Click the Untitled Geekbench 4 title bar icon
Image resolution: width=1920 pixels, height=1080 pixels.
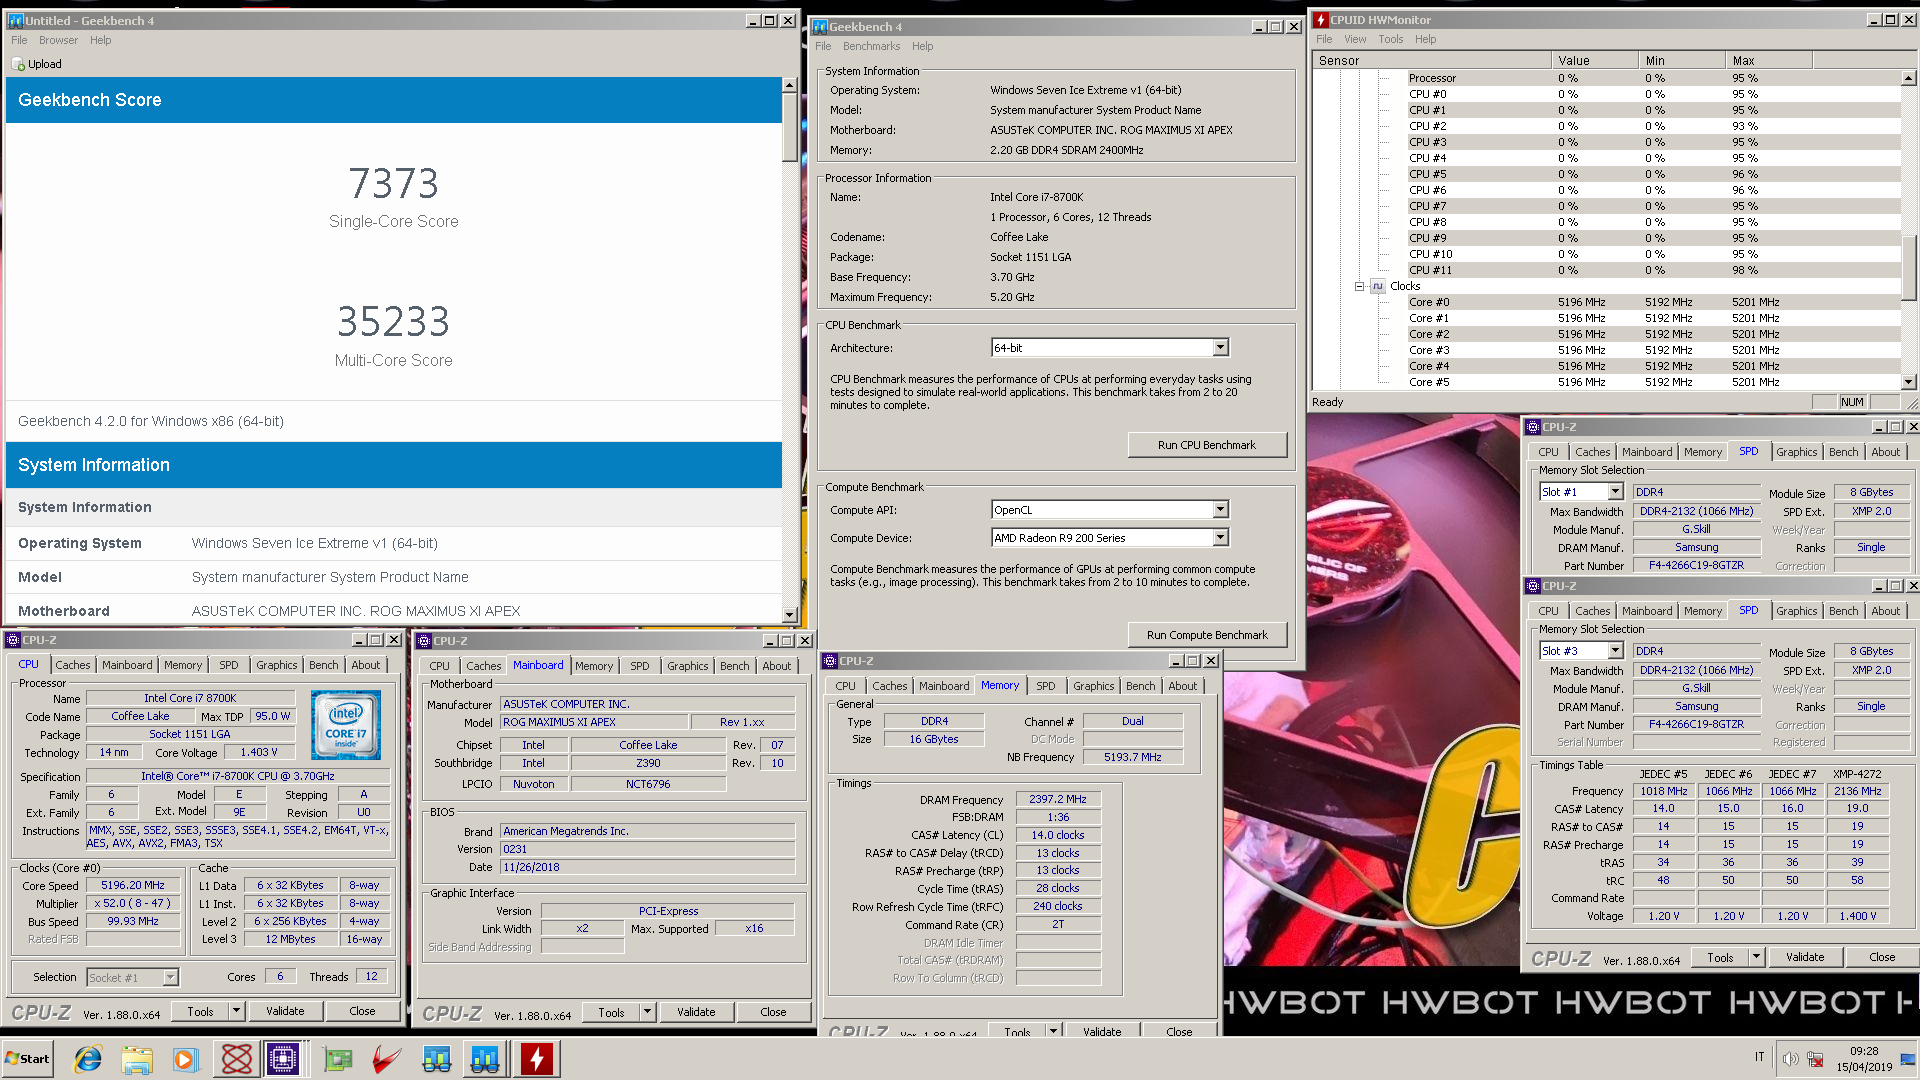pyautogui.click(x=16, y=21)
